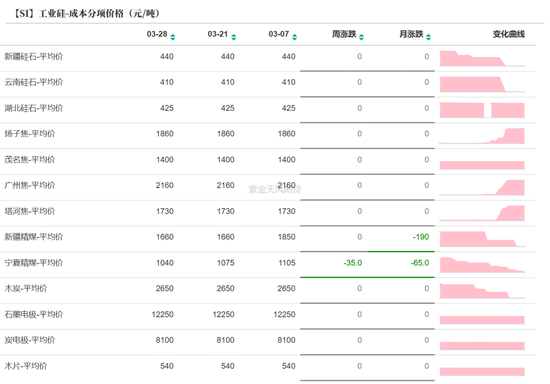The height and width of the screenshot is (384, 550).
Task: Open 扬子焦 trend sparkline chart
Action: pos(482,136)
